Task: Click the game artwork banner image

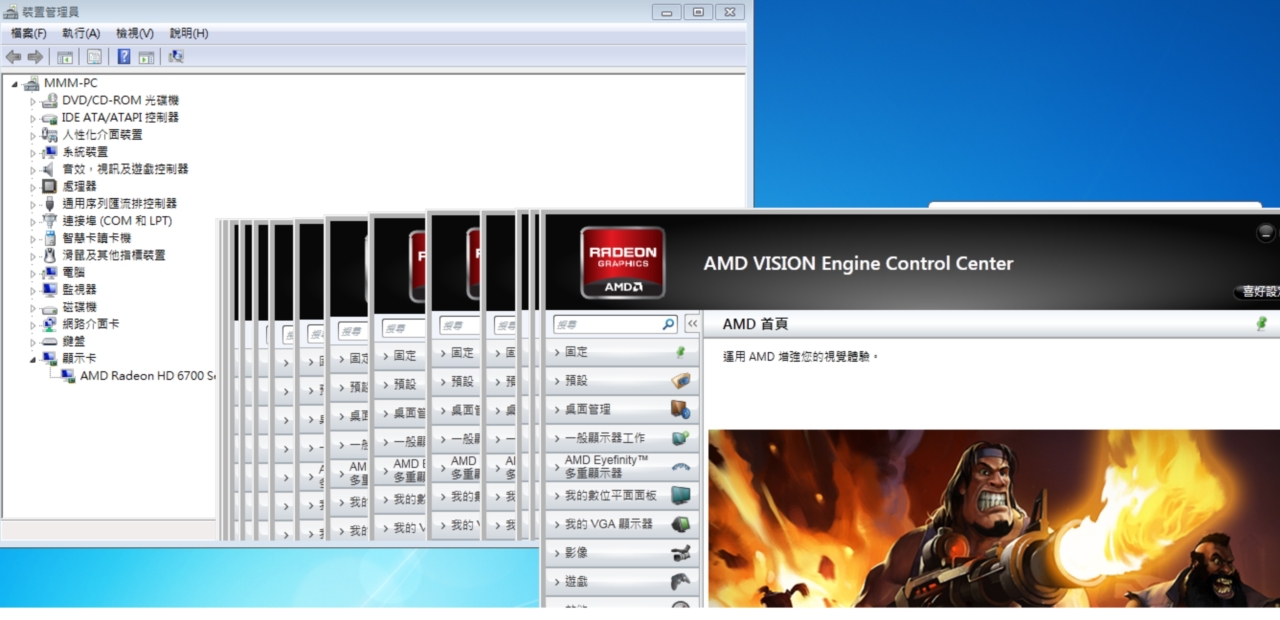Action: (994, 518)
